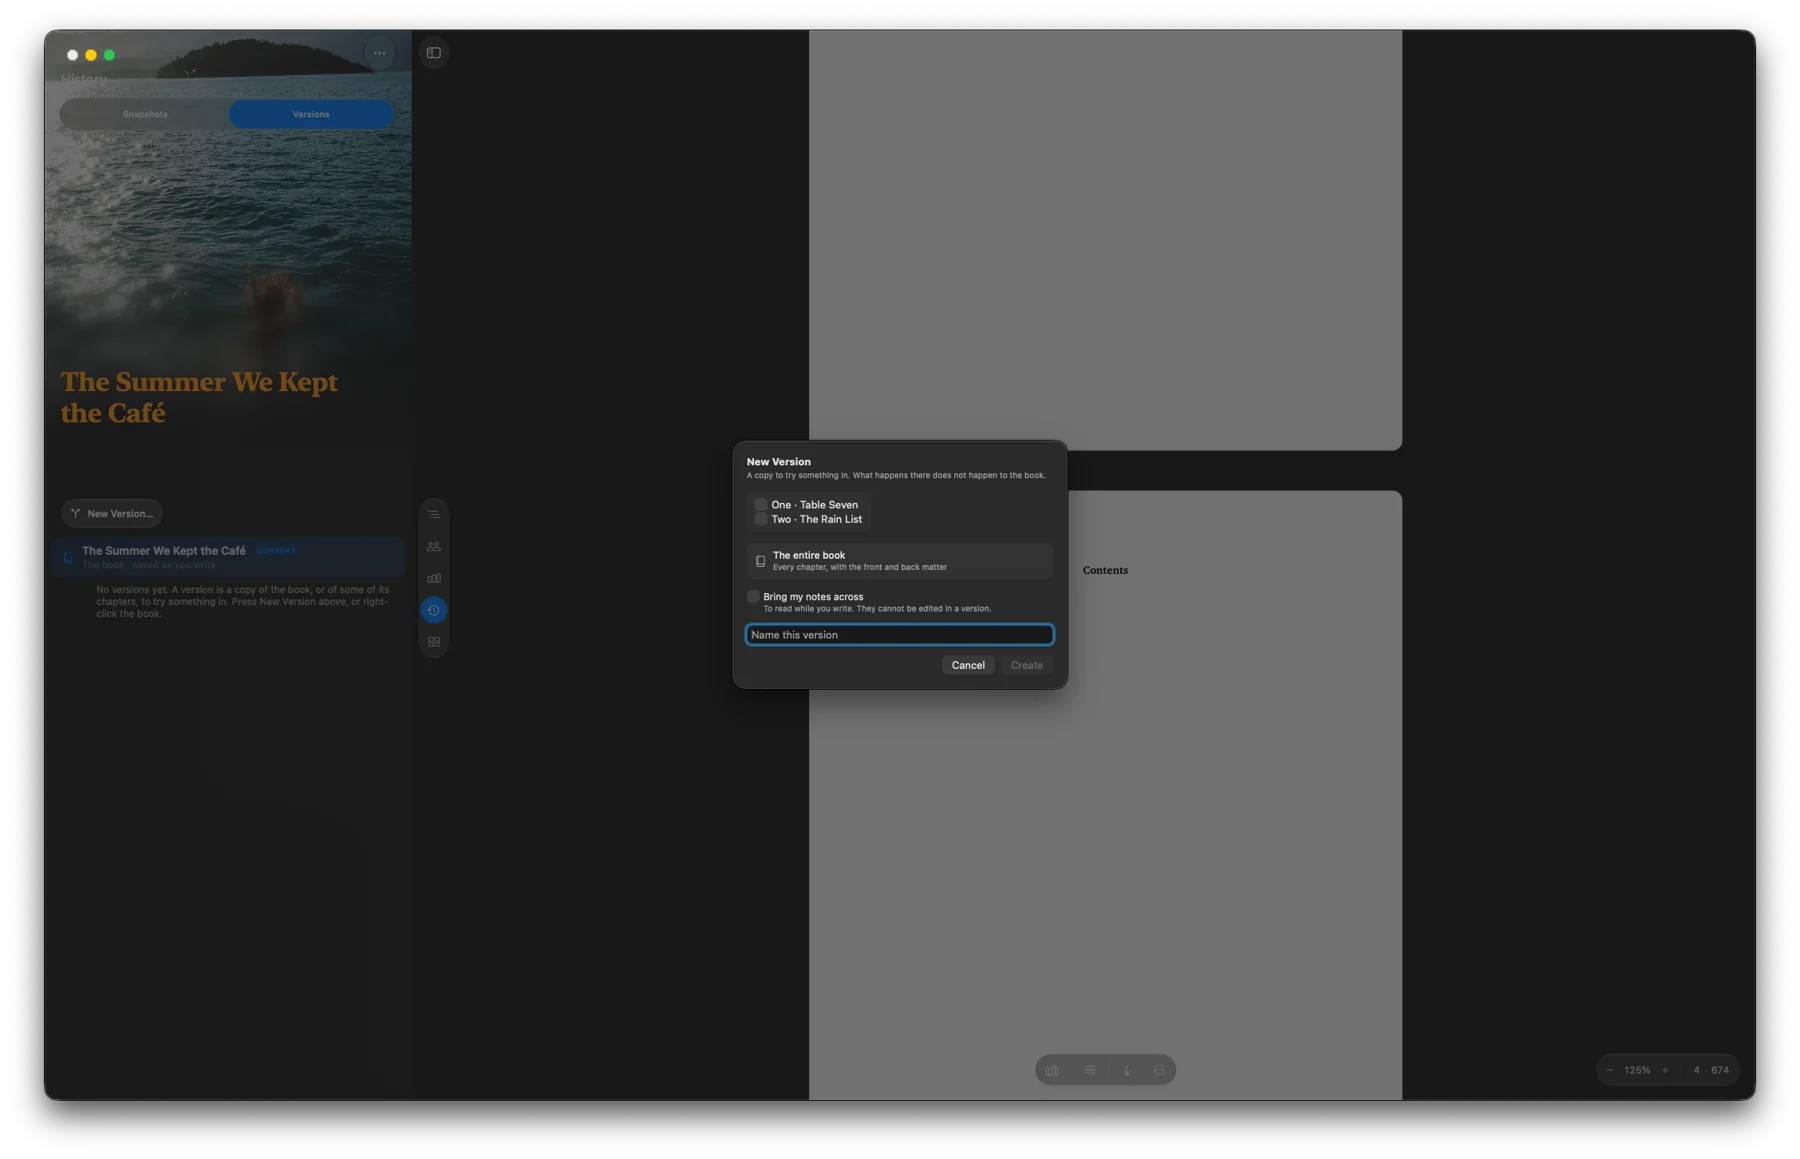This screenshot has height=1159, width=1800.
Task: Choose The entire book option
Action: (899, 561)
